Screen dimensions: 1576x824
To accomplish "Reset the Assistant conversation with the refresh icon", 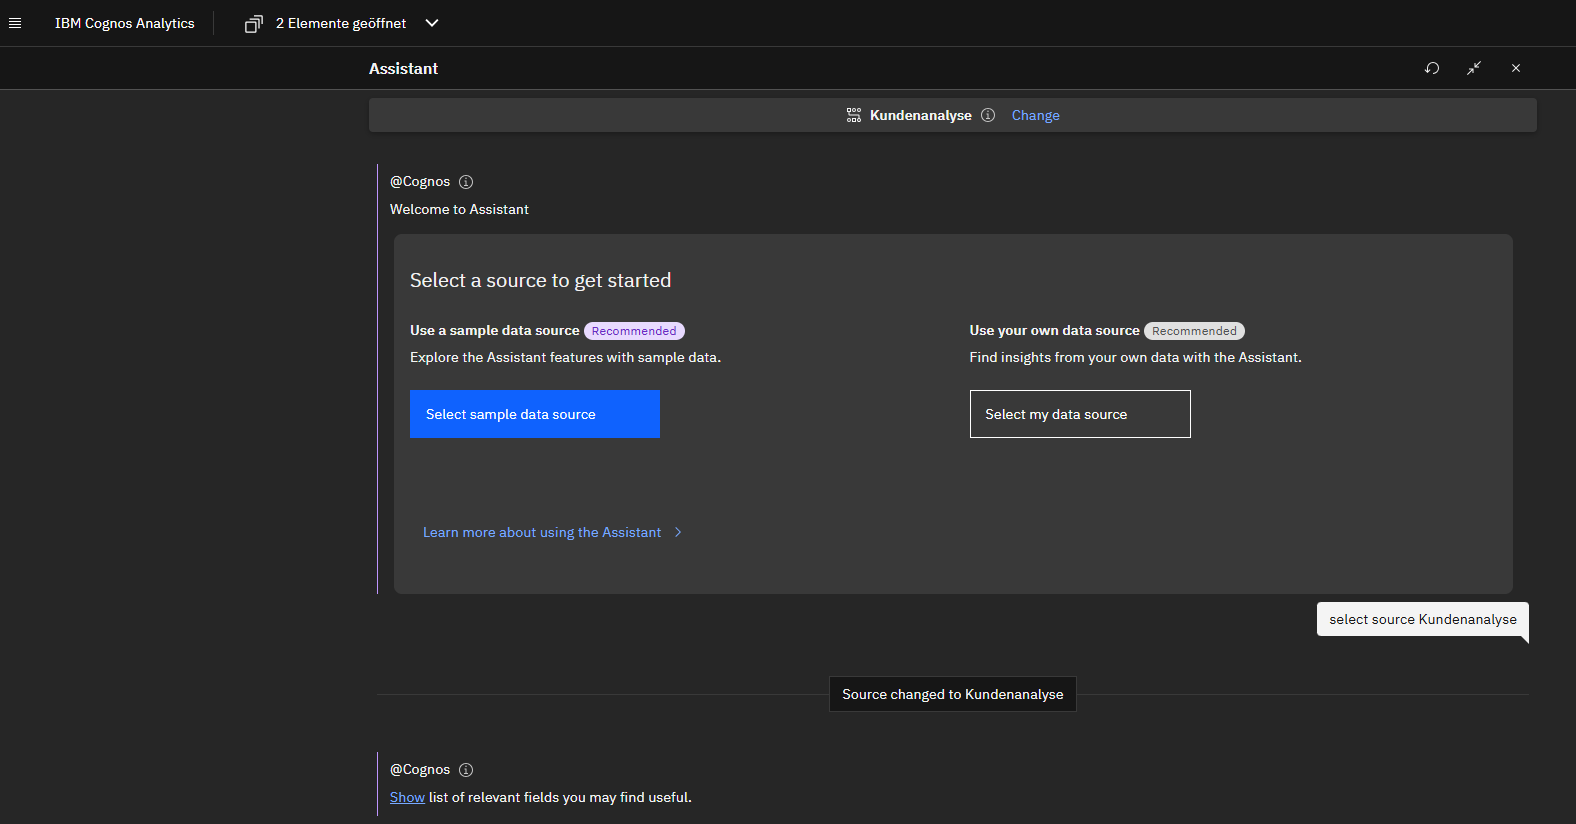I will click(x=1432, y=68).
